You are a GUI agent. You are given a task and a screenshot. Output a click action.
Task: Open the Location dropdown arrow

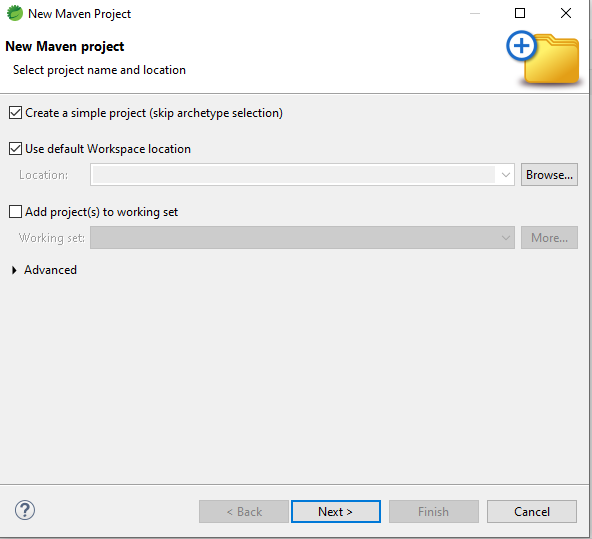[x=506, y=175]
